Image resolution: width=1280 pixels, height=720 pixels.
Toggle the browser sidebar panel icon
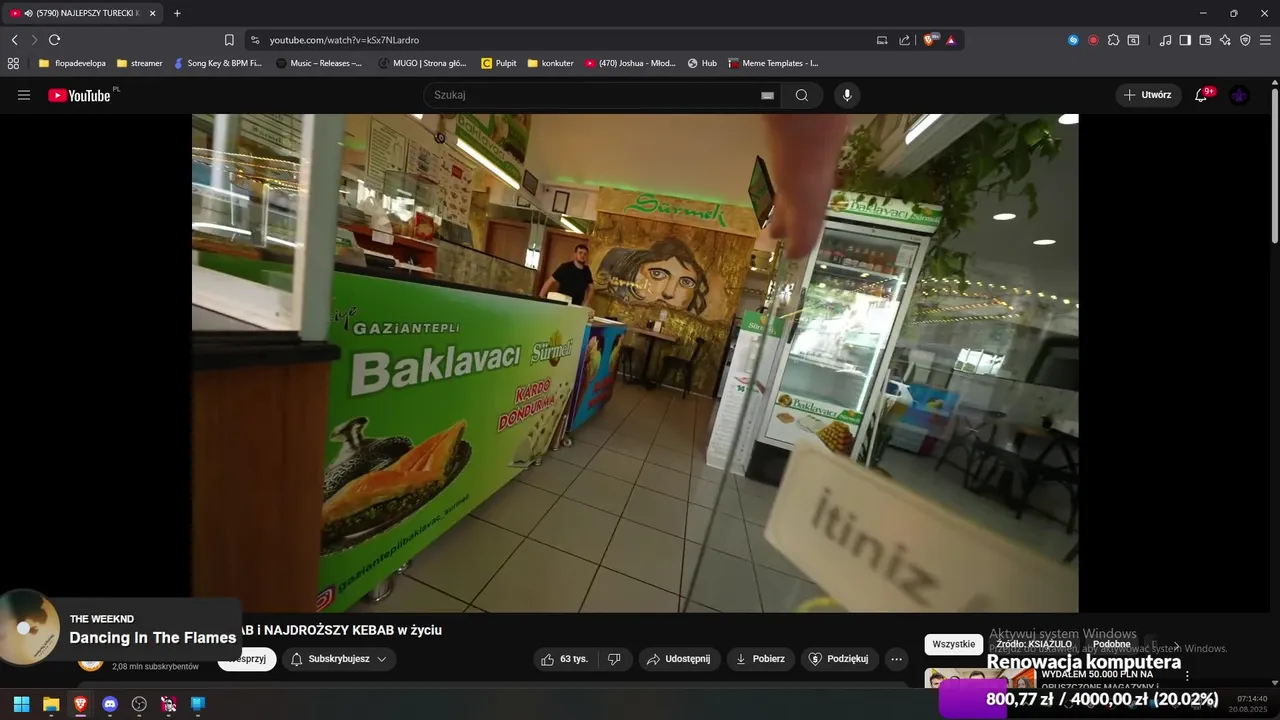point(1185,40)
